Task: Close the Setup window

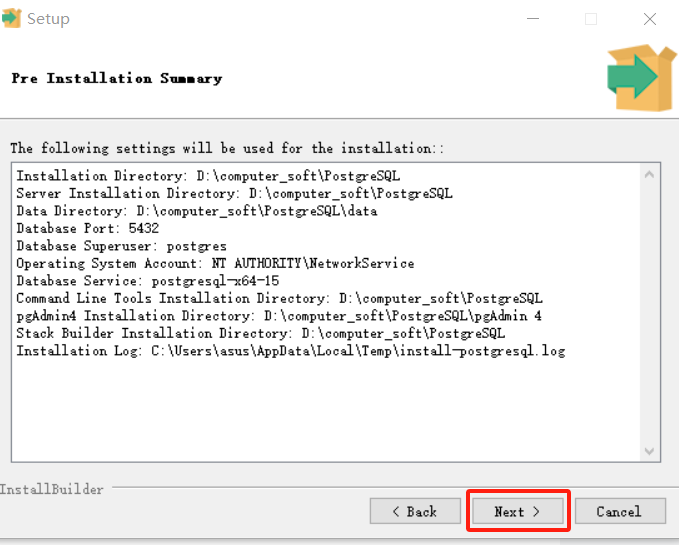Action: coord(650,19)
